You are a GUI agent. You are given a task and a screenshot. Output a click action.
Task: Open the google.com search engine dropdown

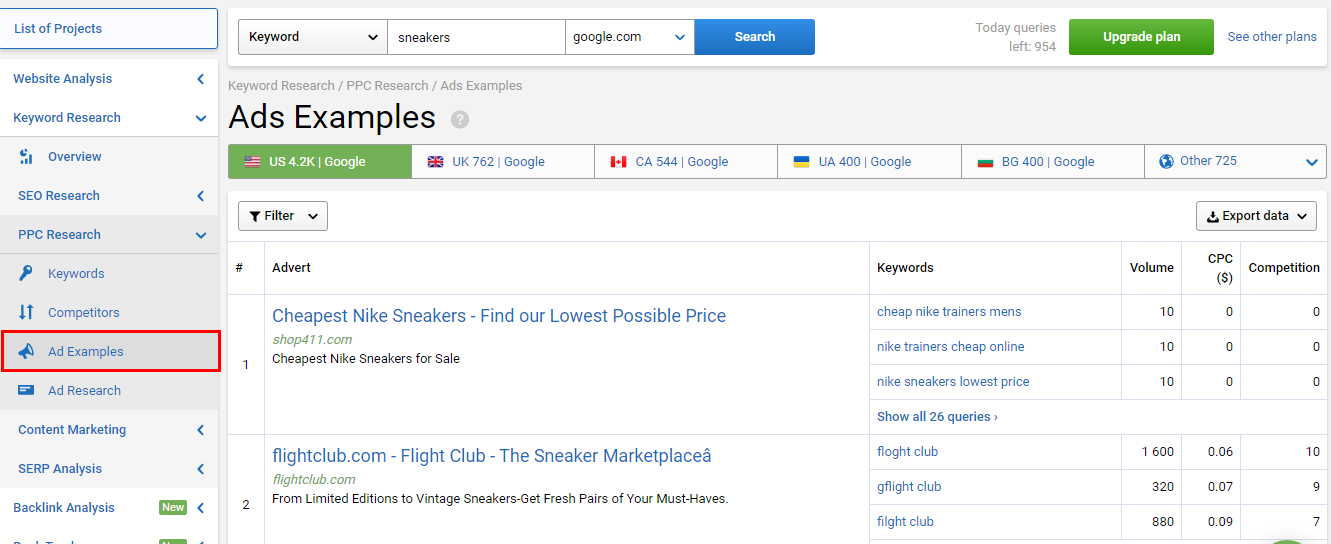(x=630, y=37)
